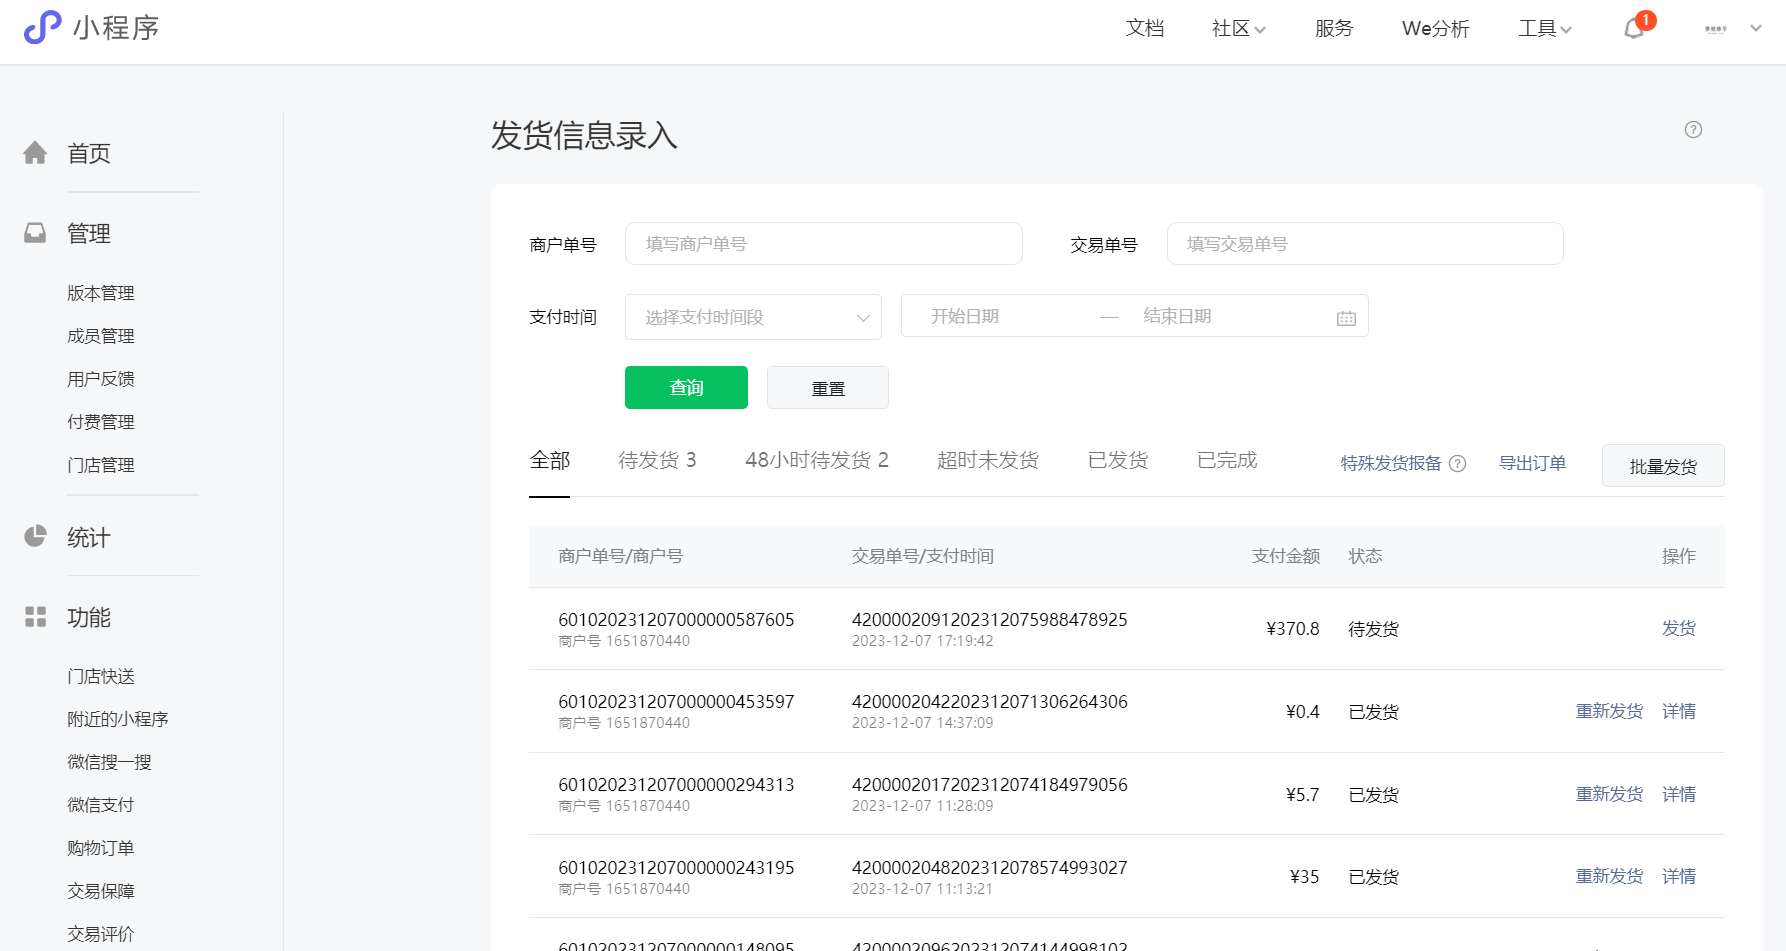Click the ¥370.8 payment amount
Image resolution: width=1786 pixels, height=951 pixels.
click(x=1292, y=628)
